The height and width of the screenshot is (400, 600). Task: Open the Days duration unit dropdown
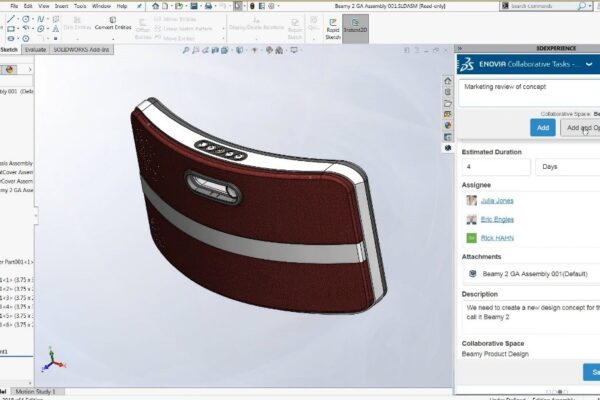pos(567,167)
